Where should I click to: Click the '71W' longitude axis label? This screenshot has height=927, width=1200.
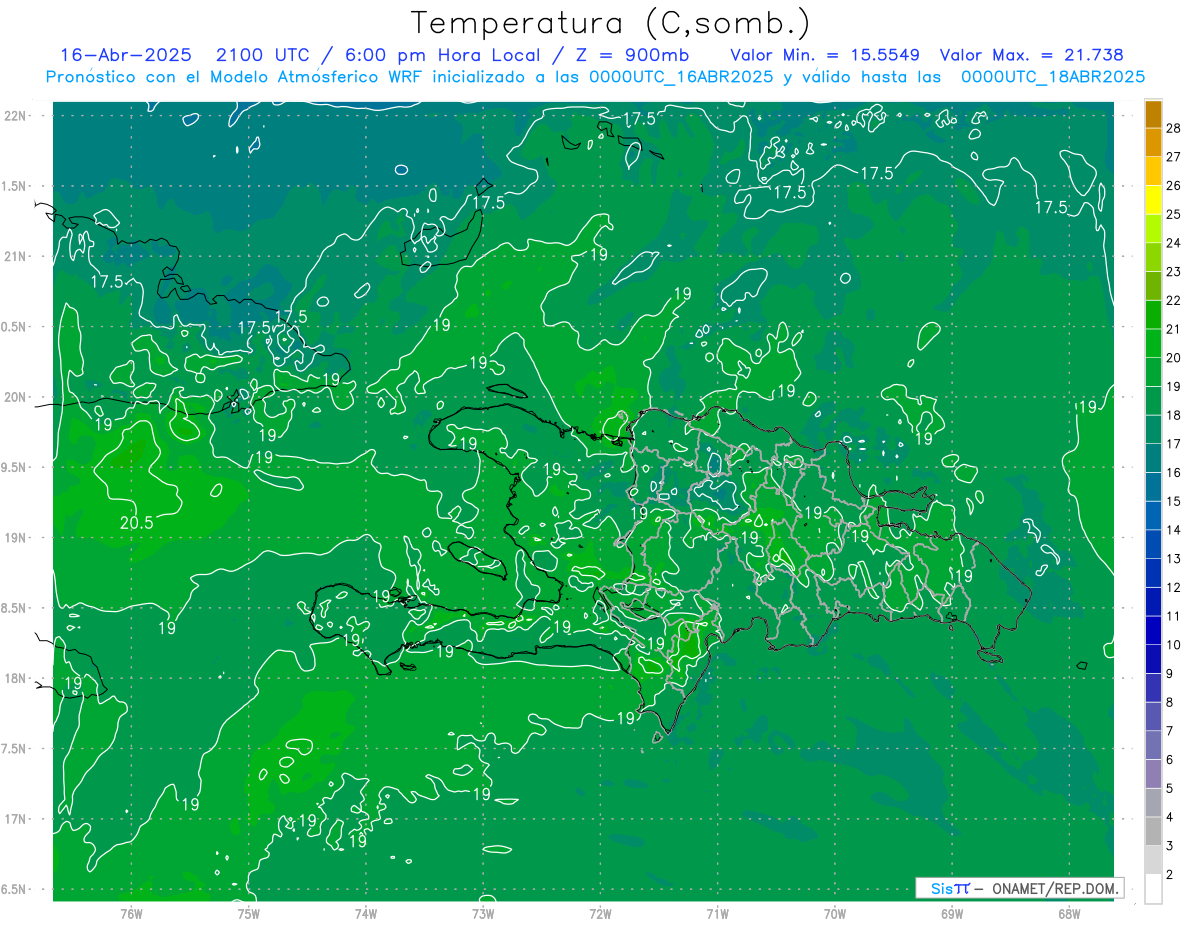coord(717,913)
